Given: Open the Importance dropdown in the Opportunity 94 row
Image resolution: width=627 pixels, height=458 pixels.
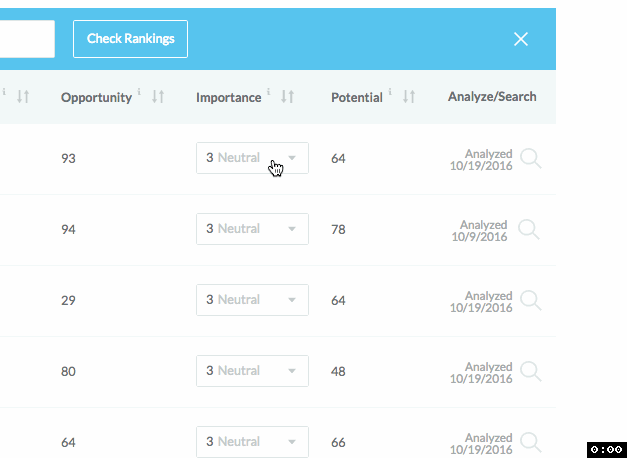Looking at the screenshot, I should pyautogui.click(x=252, y=229).
